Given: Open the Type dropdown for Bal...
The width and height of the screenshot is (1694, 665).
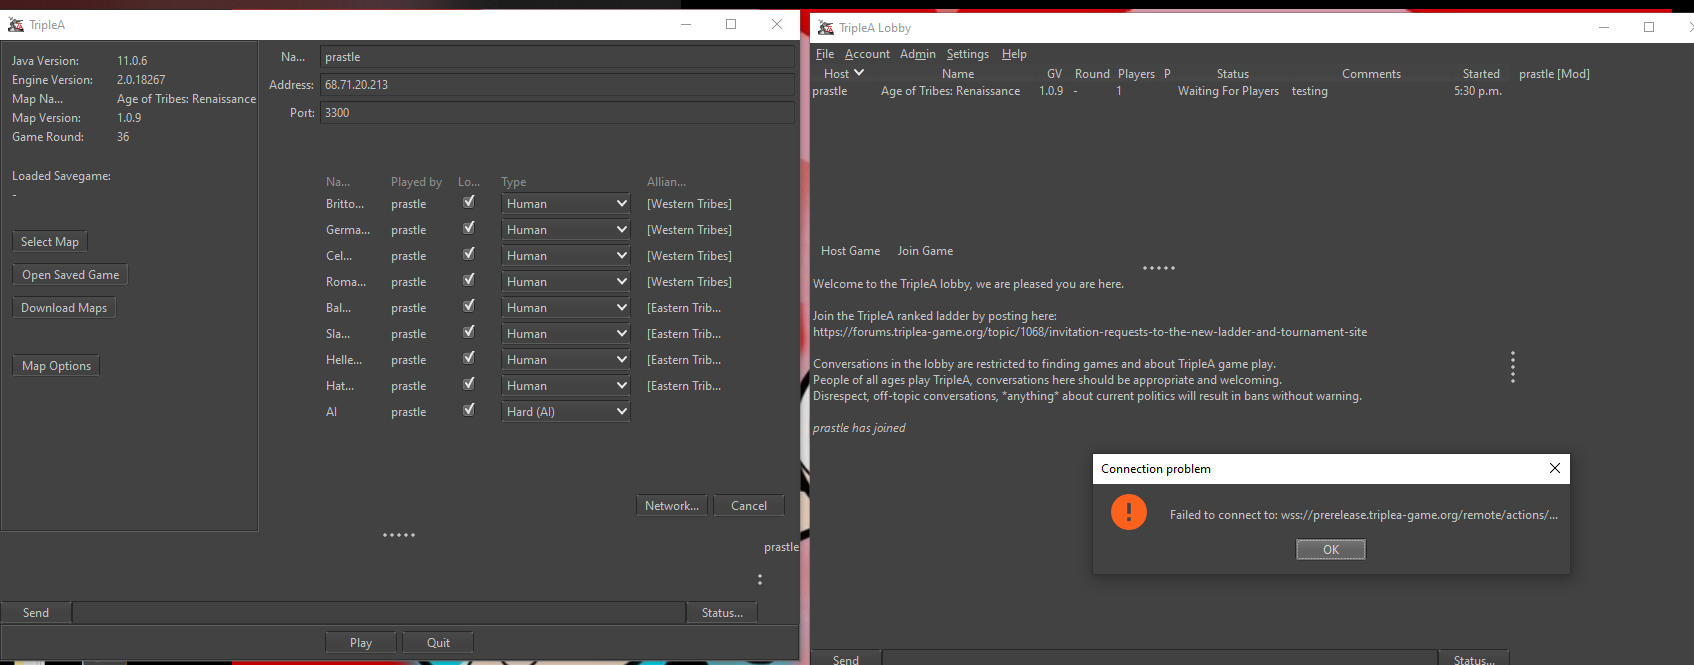Looking at the screenshot, I should tap(566, 308).
